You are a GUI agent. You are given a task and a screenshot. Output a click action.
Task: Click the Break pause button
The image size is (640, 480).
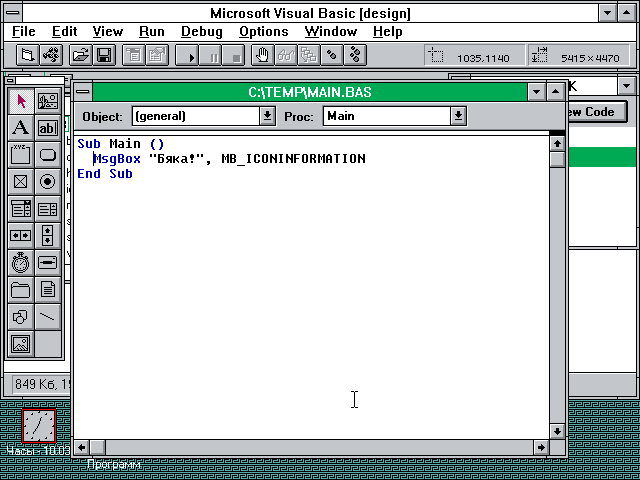pyautogui.click(x=210, y=55)
